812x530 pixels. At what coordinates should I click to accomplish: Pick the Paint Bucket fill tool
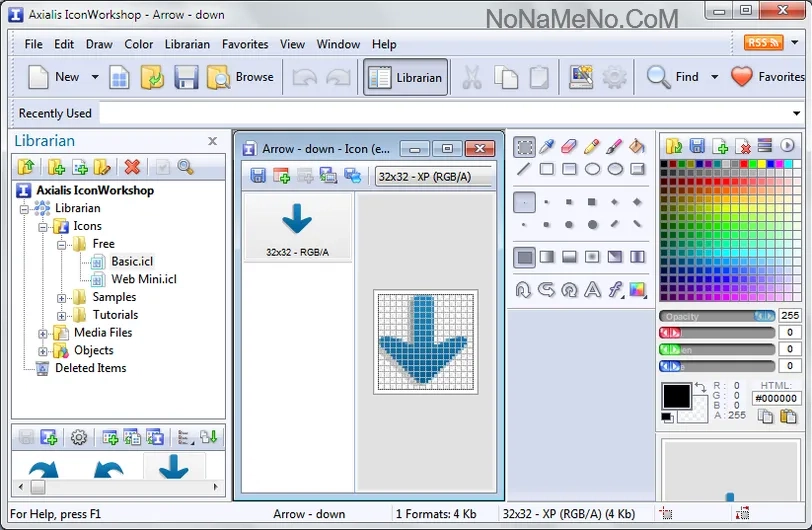pos(637,147)
